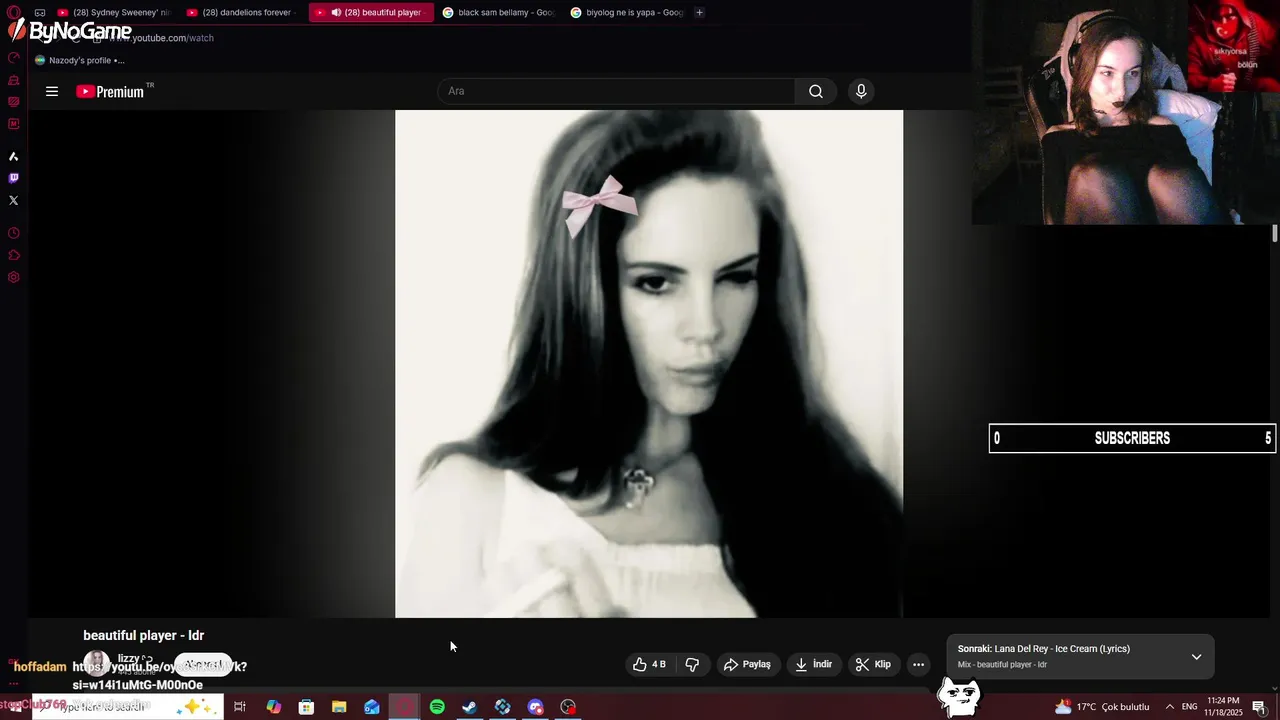Screen dimensions: 1280x720
Task: Open Discord from the taskbar
Action: [536, 707]
